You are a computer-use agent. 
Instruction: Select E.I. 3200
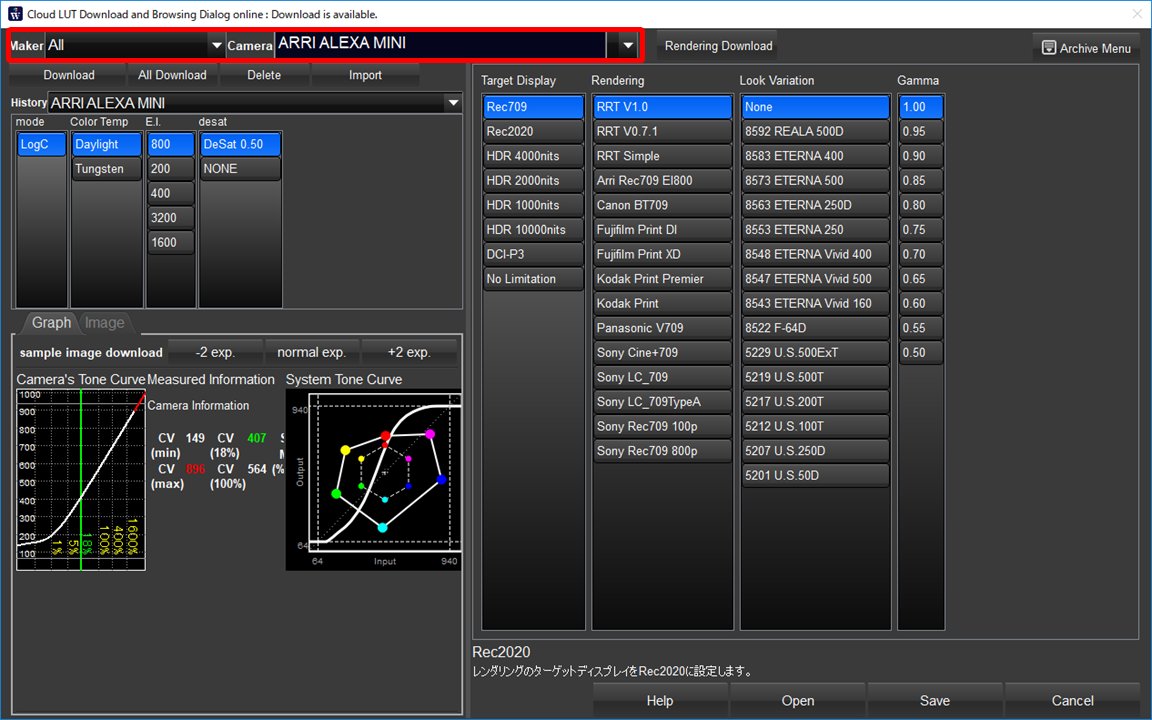click(x=170, y=217)
